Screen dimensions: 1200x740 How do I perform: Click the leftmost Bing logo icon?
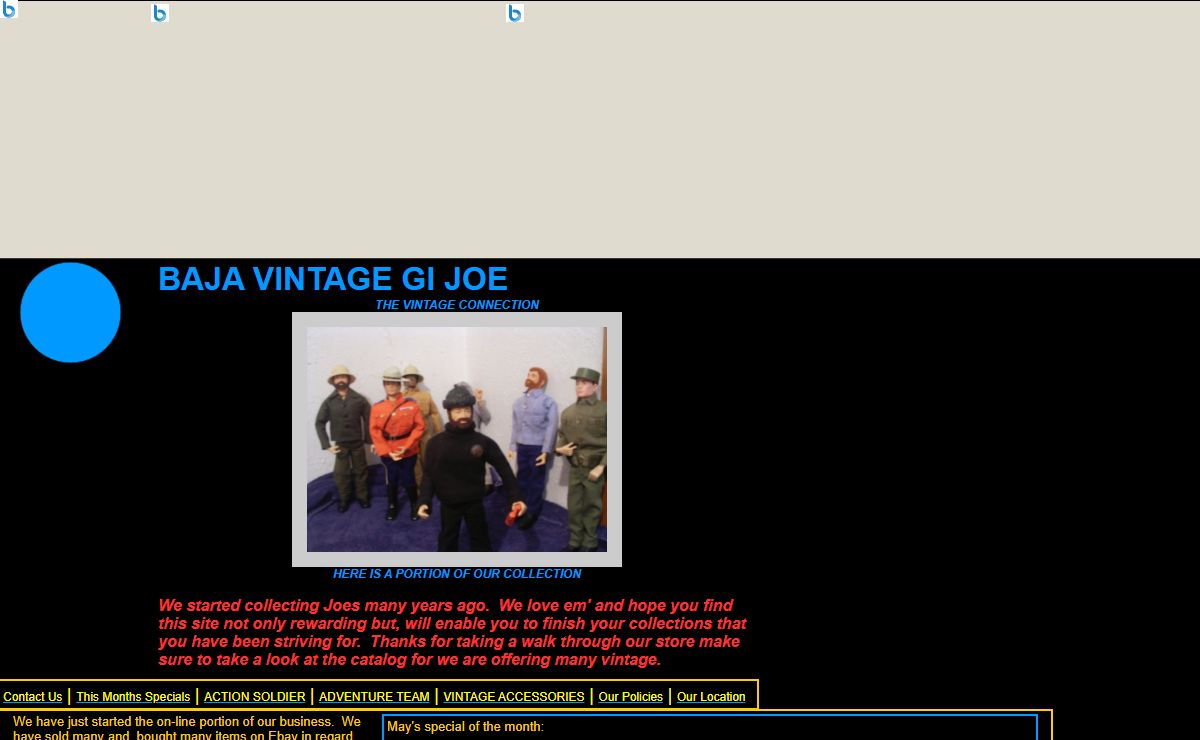click(x=9, y=9)
